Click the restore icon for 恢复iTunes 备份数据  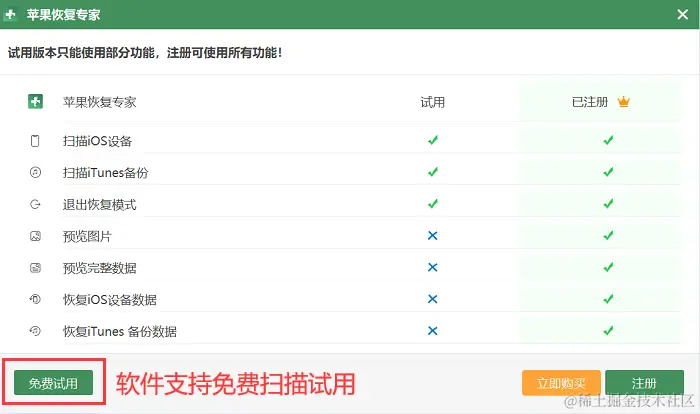click(35, 331)
